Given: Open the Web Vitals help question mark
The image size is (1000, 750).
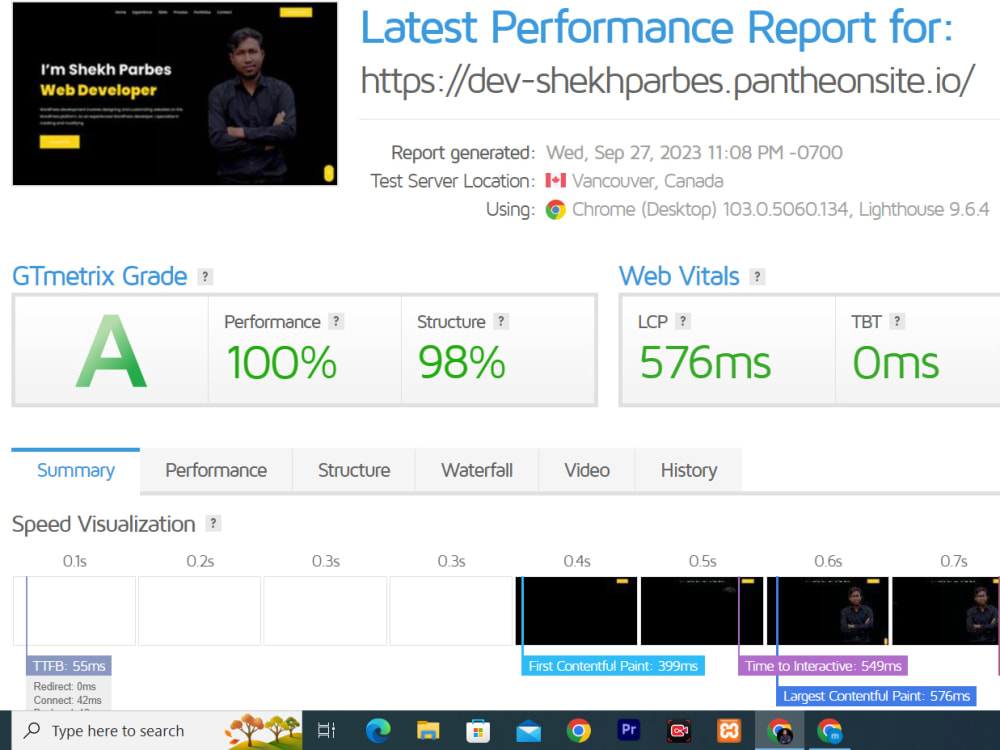Looking at the screenshot, I should coord(757,276).
